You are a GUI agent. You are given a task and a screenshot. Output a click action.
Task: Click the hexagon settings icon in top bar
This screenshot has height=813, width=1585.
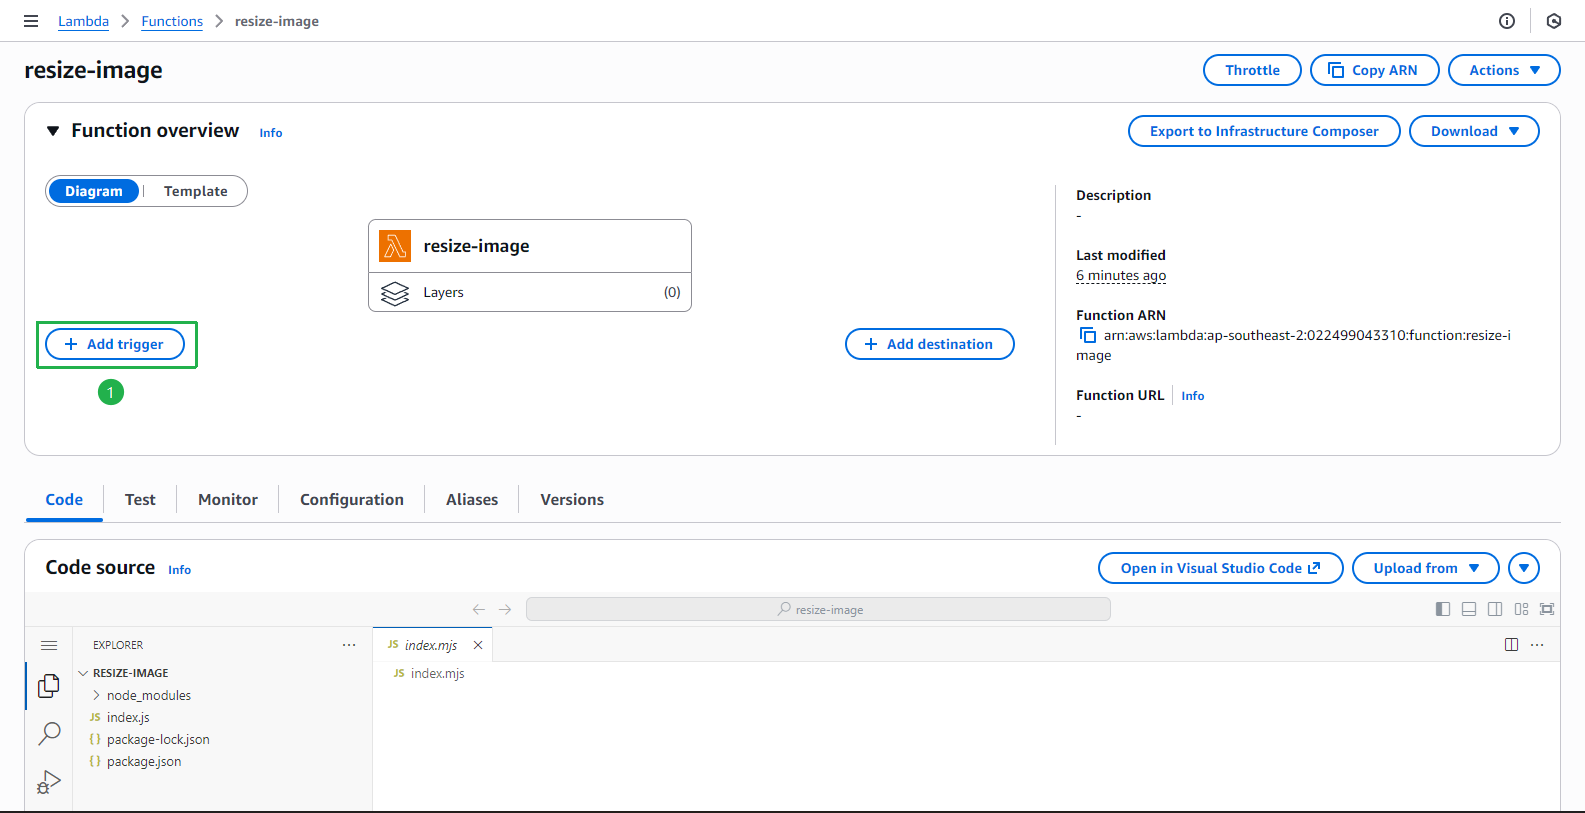tap(1554, 21)
